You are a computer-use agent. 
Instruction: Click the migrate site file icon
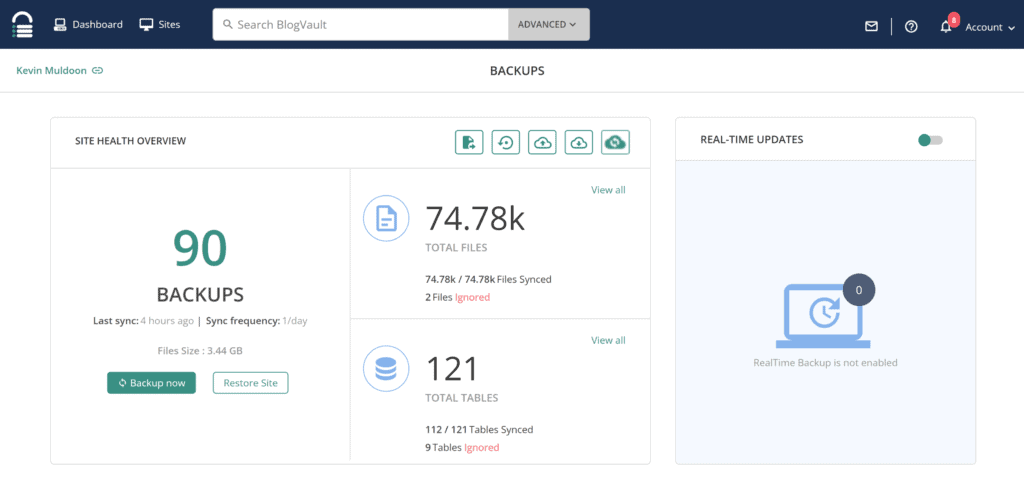468,143
